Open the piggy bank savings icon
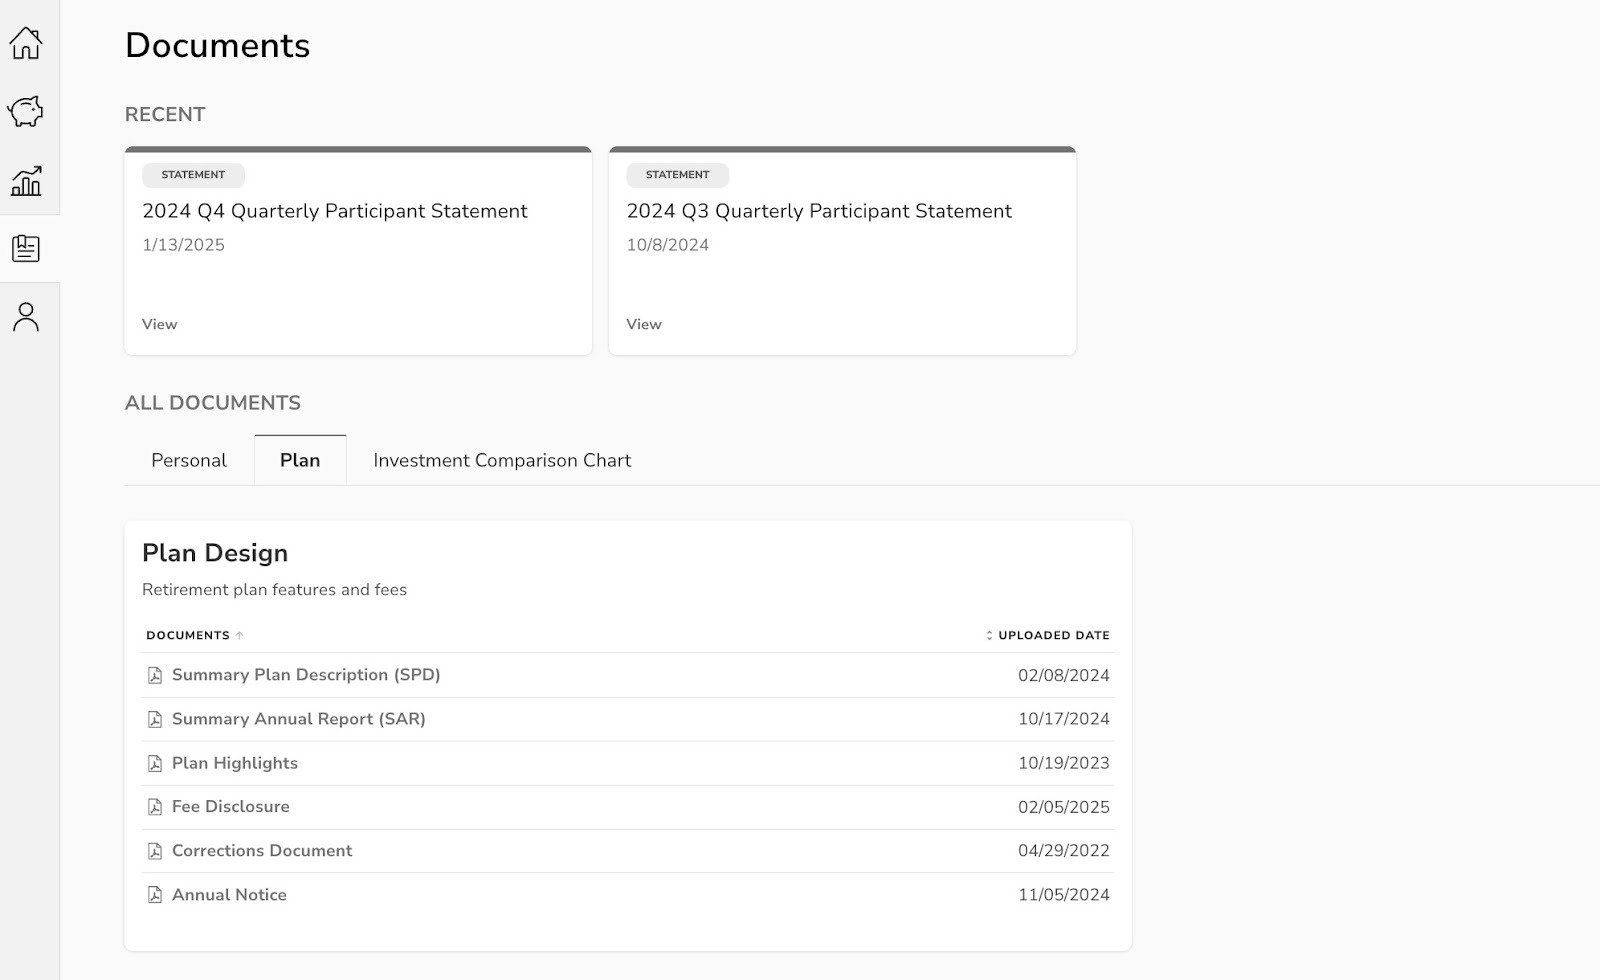This screenshot has height=980, width=1600. click(x=26, y=111)
